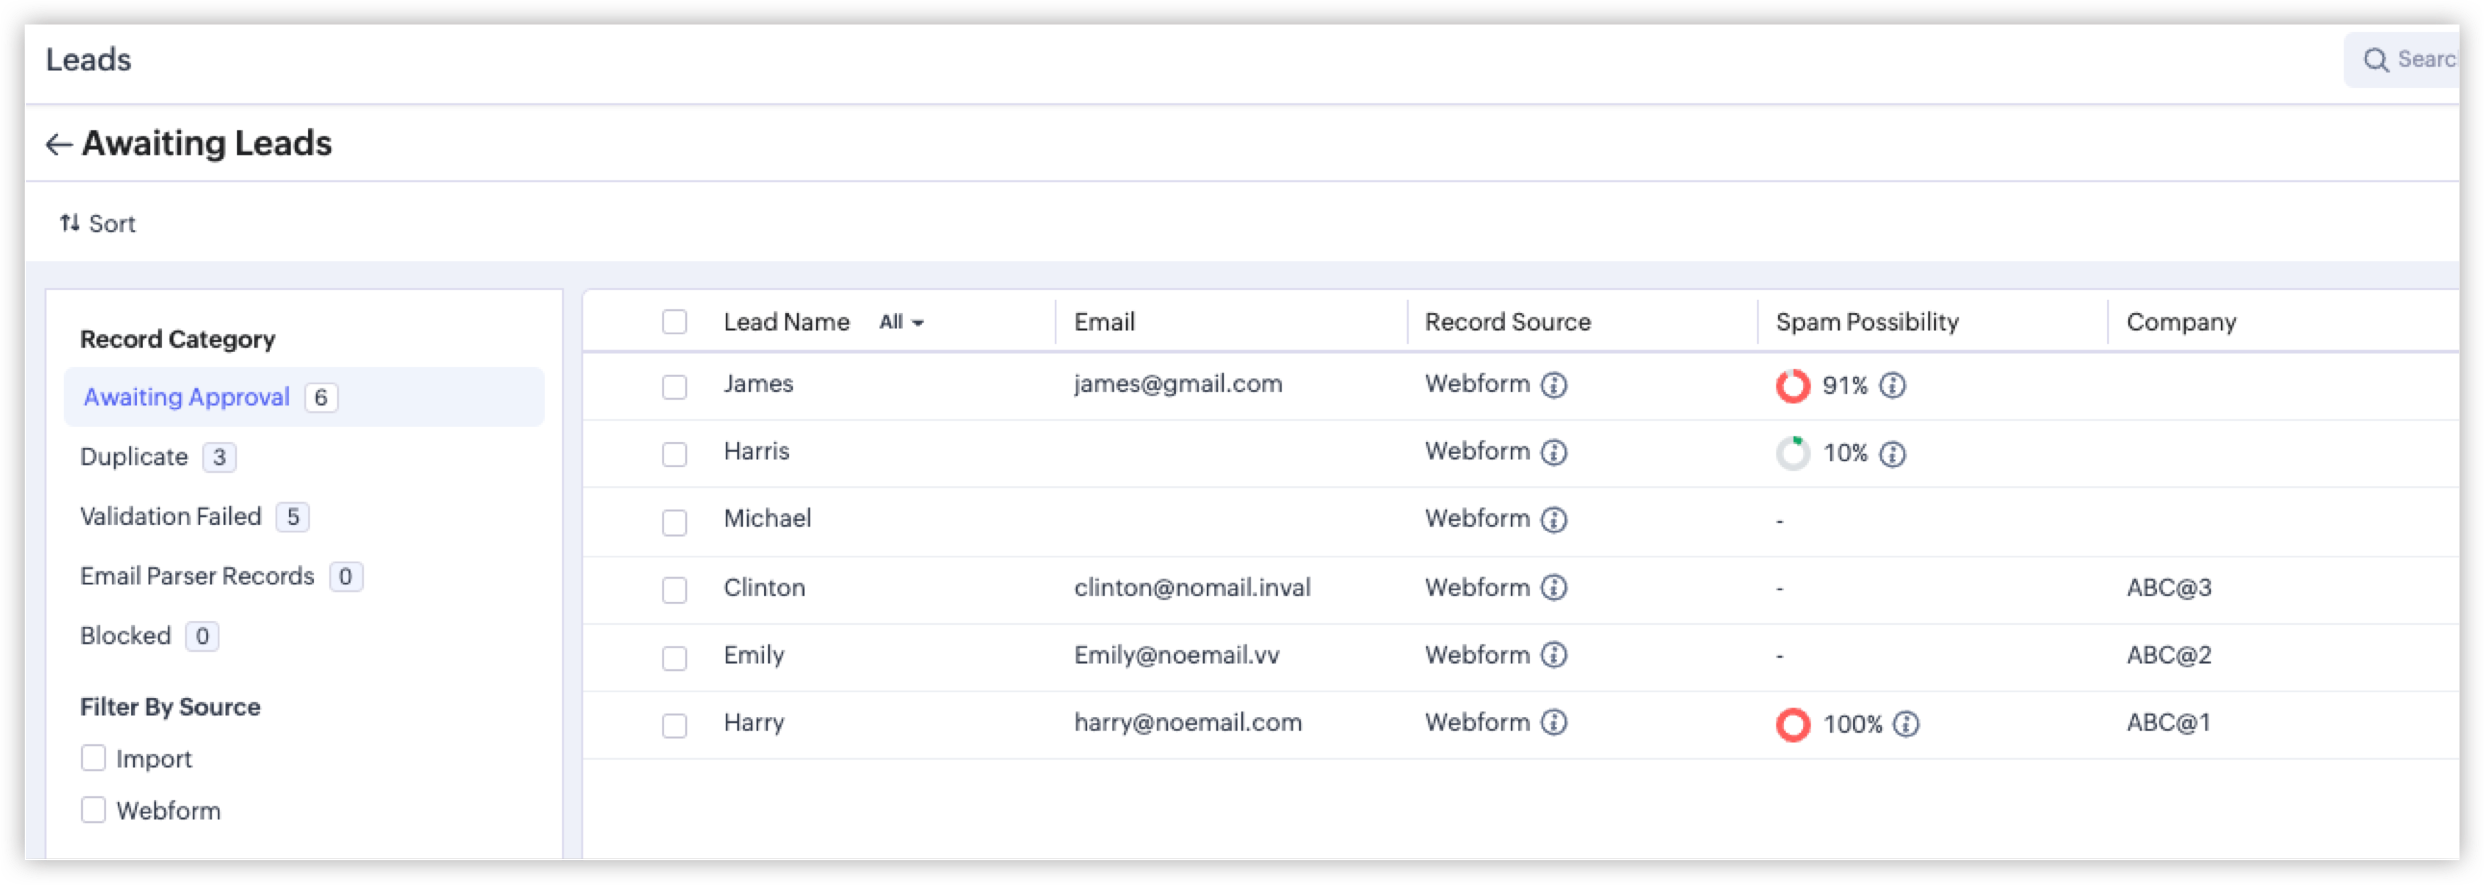This screenshot has height=885, width=2484.
Task: Open info icon next to James's Webform source
Action: point(1553,385)
